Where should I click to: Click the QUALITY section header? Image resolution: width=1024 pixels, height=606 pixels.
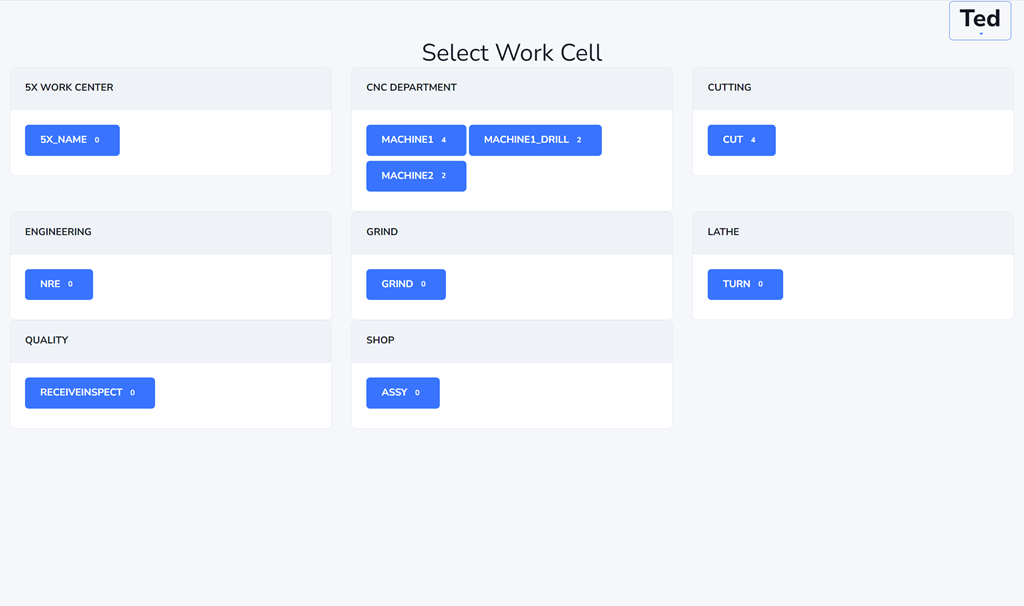[47, 340]
